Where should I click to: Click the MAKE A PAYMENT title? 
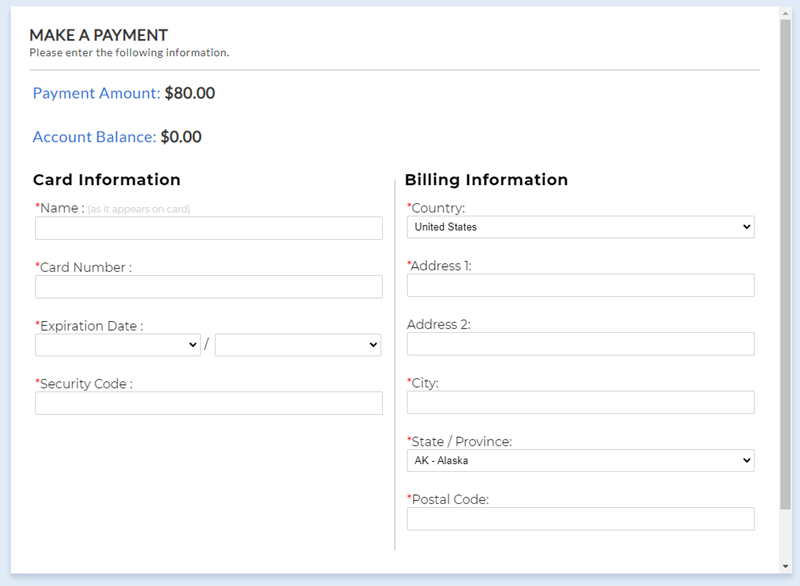98,35
